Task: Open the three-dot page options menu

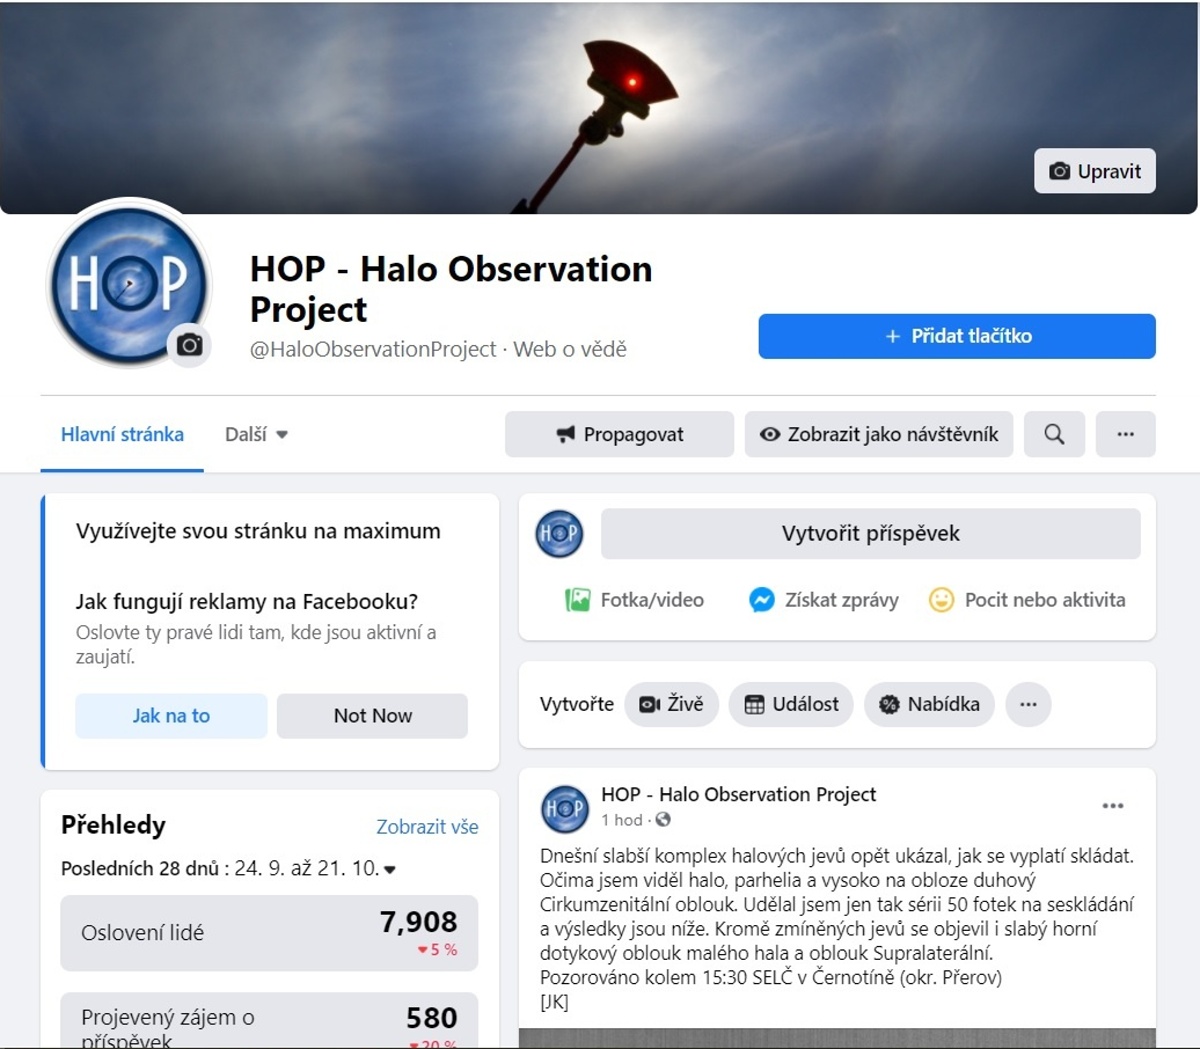Action: 1125,434
